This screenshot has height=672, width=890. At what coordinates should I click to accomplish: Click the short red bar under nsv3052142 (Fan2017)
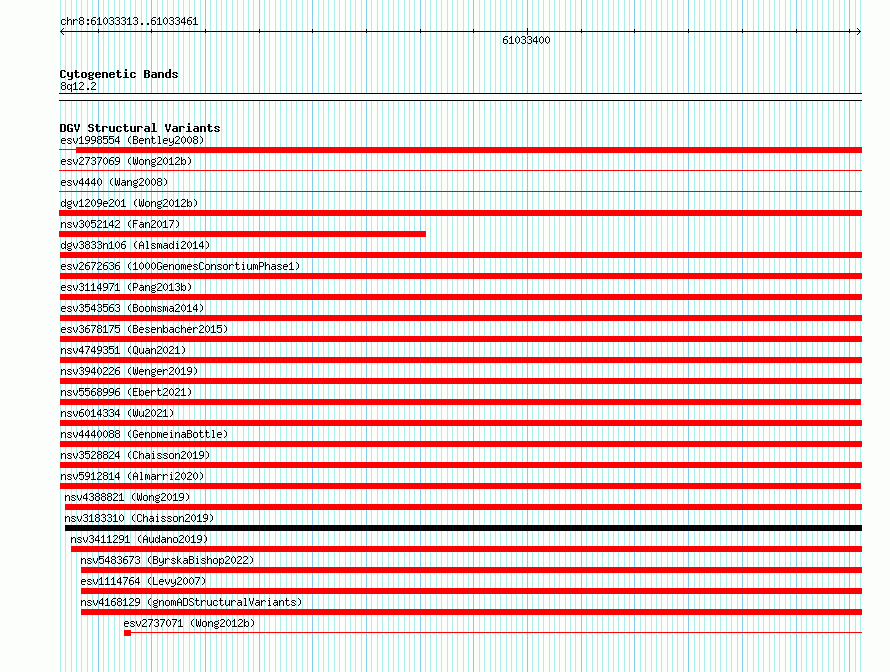coord(242,234)
